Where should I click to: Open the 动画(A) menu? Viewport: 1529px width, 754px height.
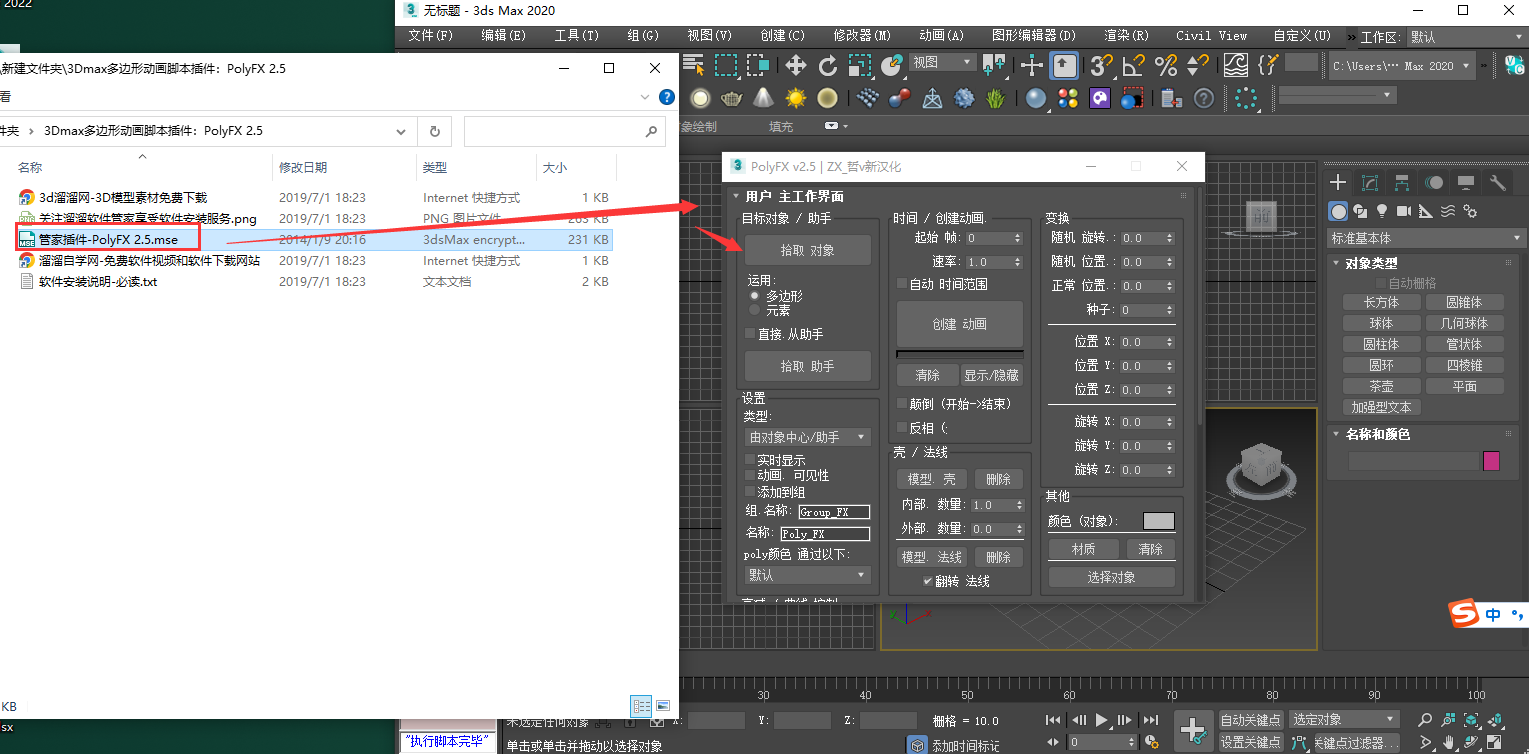pos(941,35)
